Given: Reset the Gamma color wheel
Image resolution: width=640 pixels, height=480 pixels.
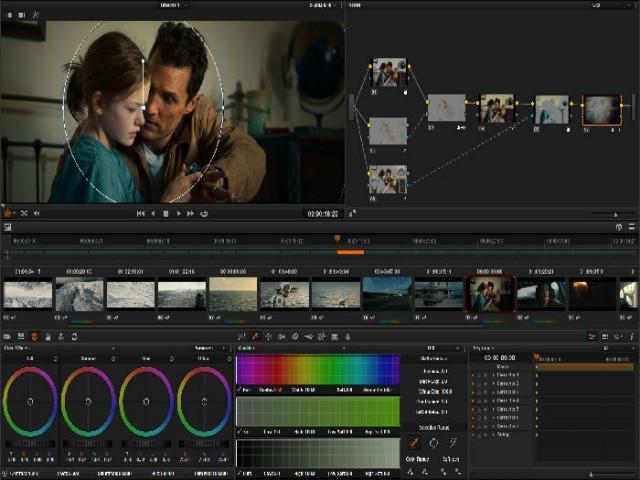Looking at the screenshot, I should [x=113, y=359].
